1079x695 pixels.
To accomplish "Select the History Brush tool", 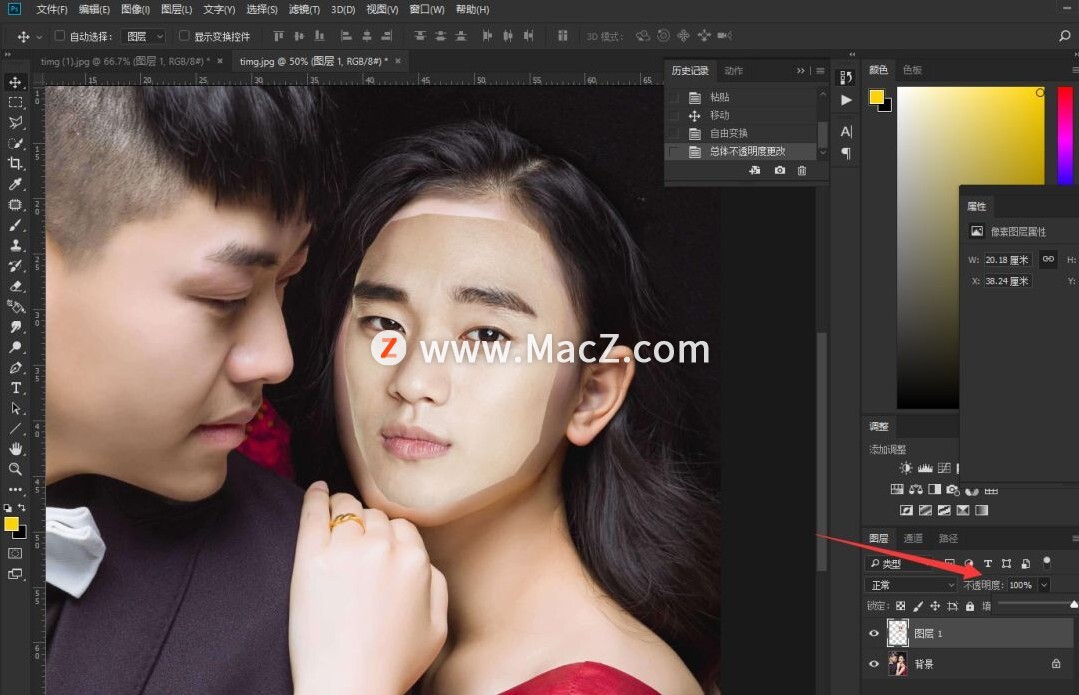I will pyautogui.click(x=15, y=266).
